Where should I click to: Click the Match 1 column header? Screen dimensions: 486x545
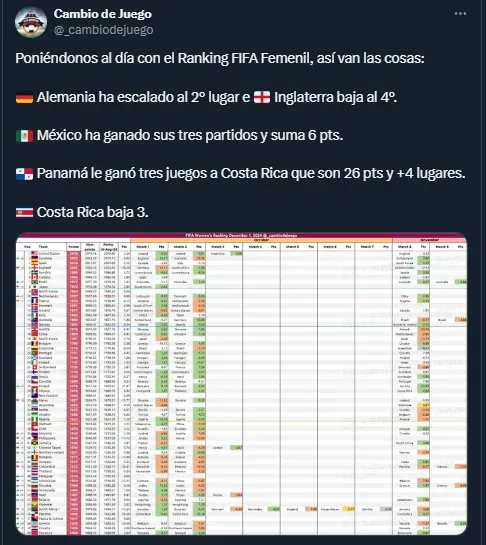pyautogui.click(x=143, y=246)
